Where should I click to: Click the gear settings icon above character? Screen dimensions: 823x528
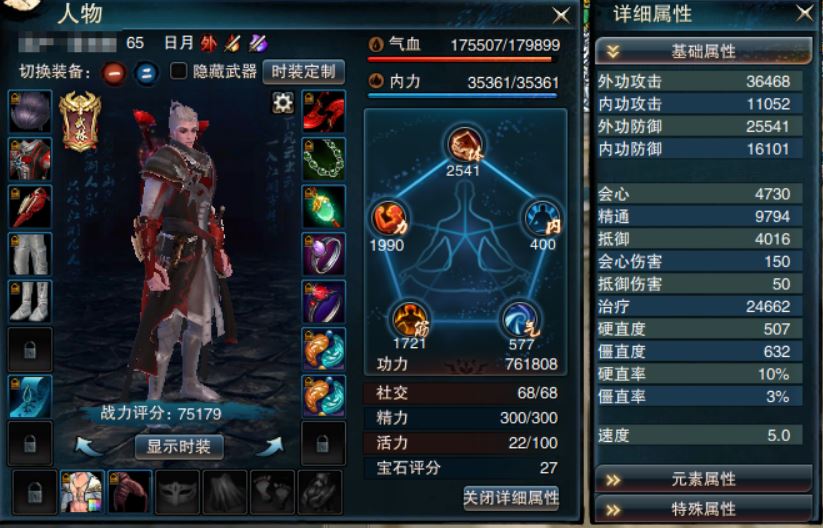tap(282, 102)
